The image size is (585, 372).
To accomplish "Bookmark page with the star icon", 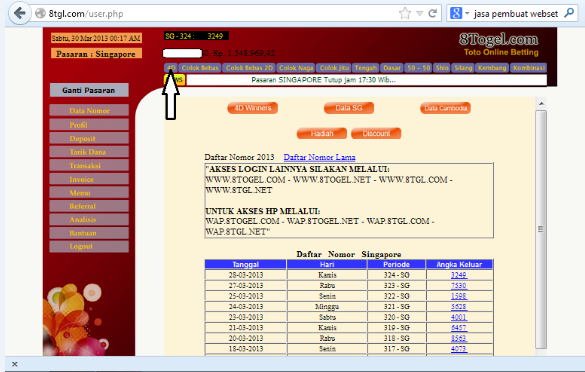I will (x=405, y=14).
